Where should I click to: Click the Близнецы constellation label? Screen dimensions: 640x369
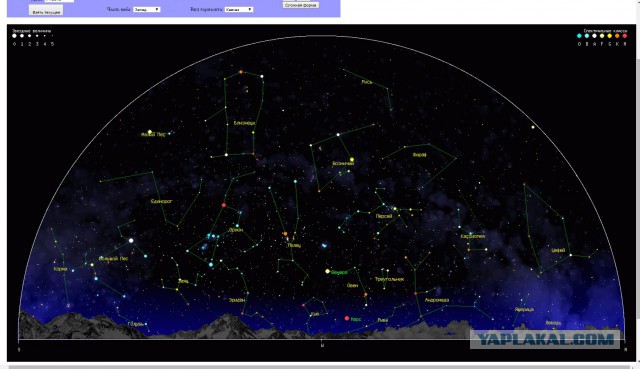tap(244, 123)
